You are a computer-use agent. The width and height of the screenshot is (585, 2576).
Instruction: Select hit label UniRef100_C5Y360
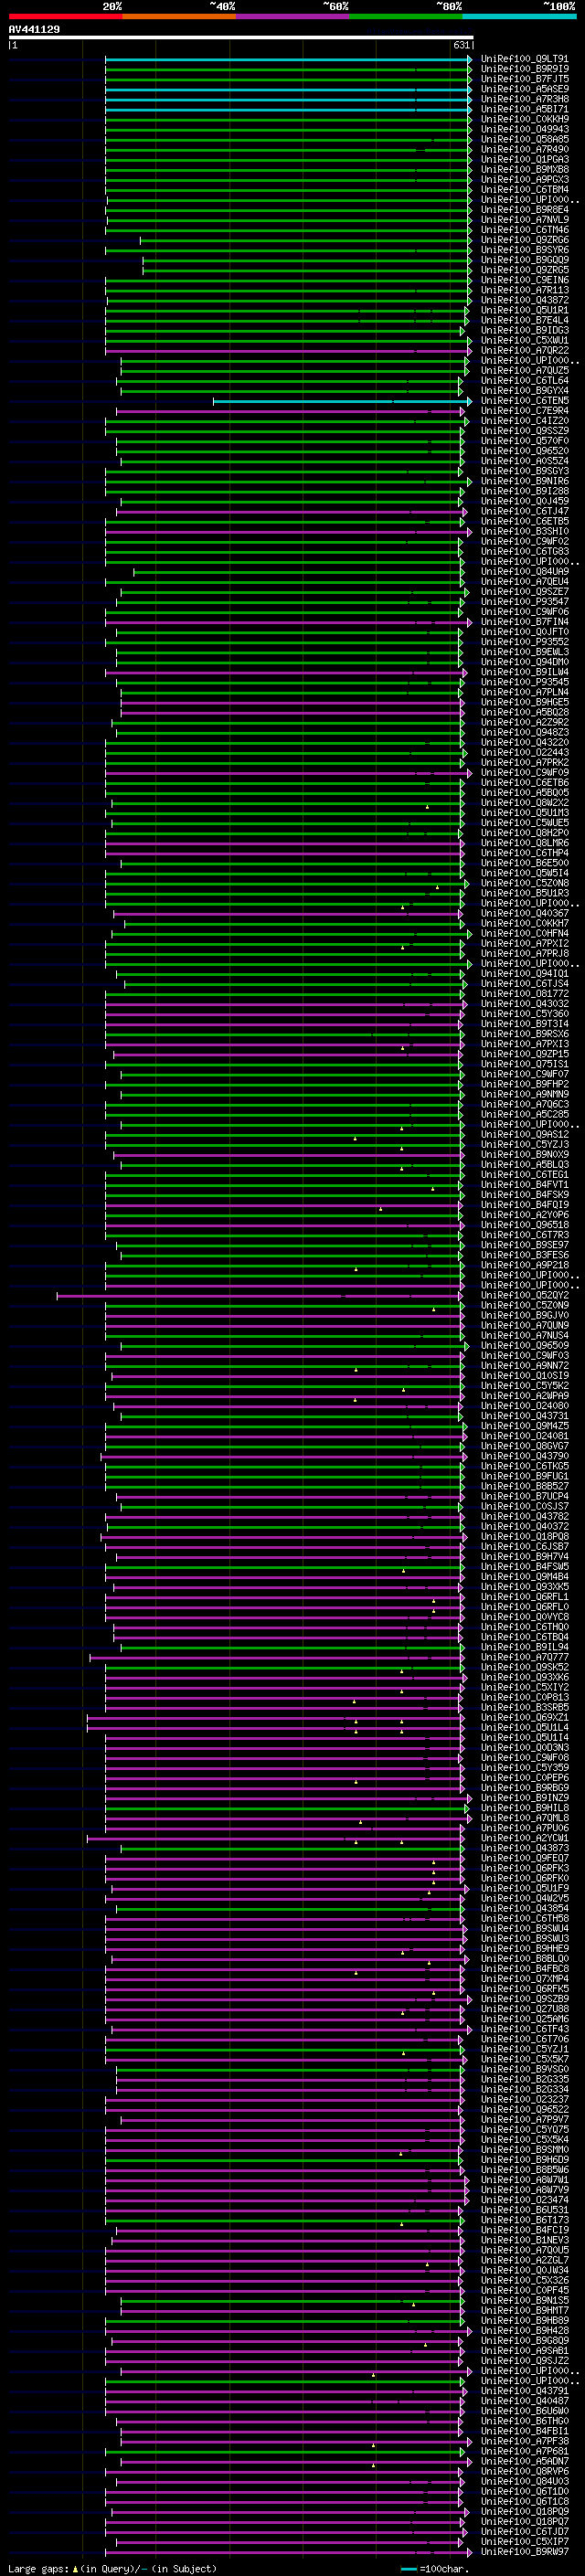(x=525, y=1014)
